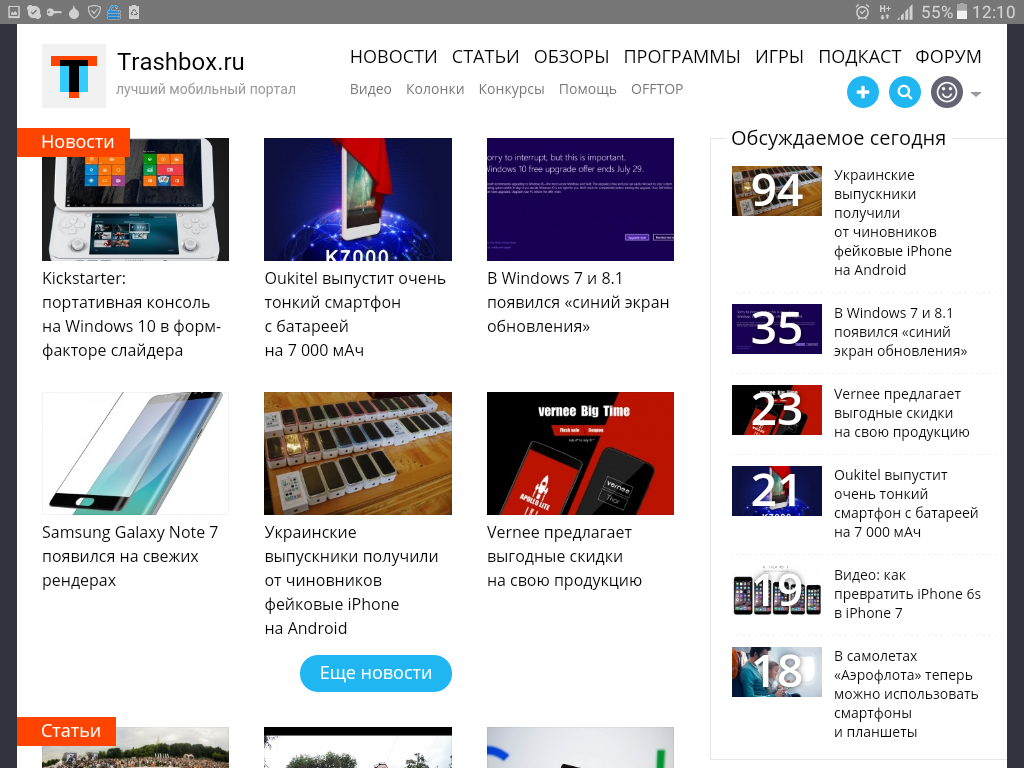This screenshot has height=768, width=1024.
Task: Open the ПРОГРАММЫ menu item
Action: (682, 57)
